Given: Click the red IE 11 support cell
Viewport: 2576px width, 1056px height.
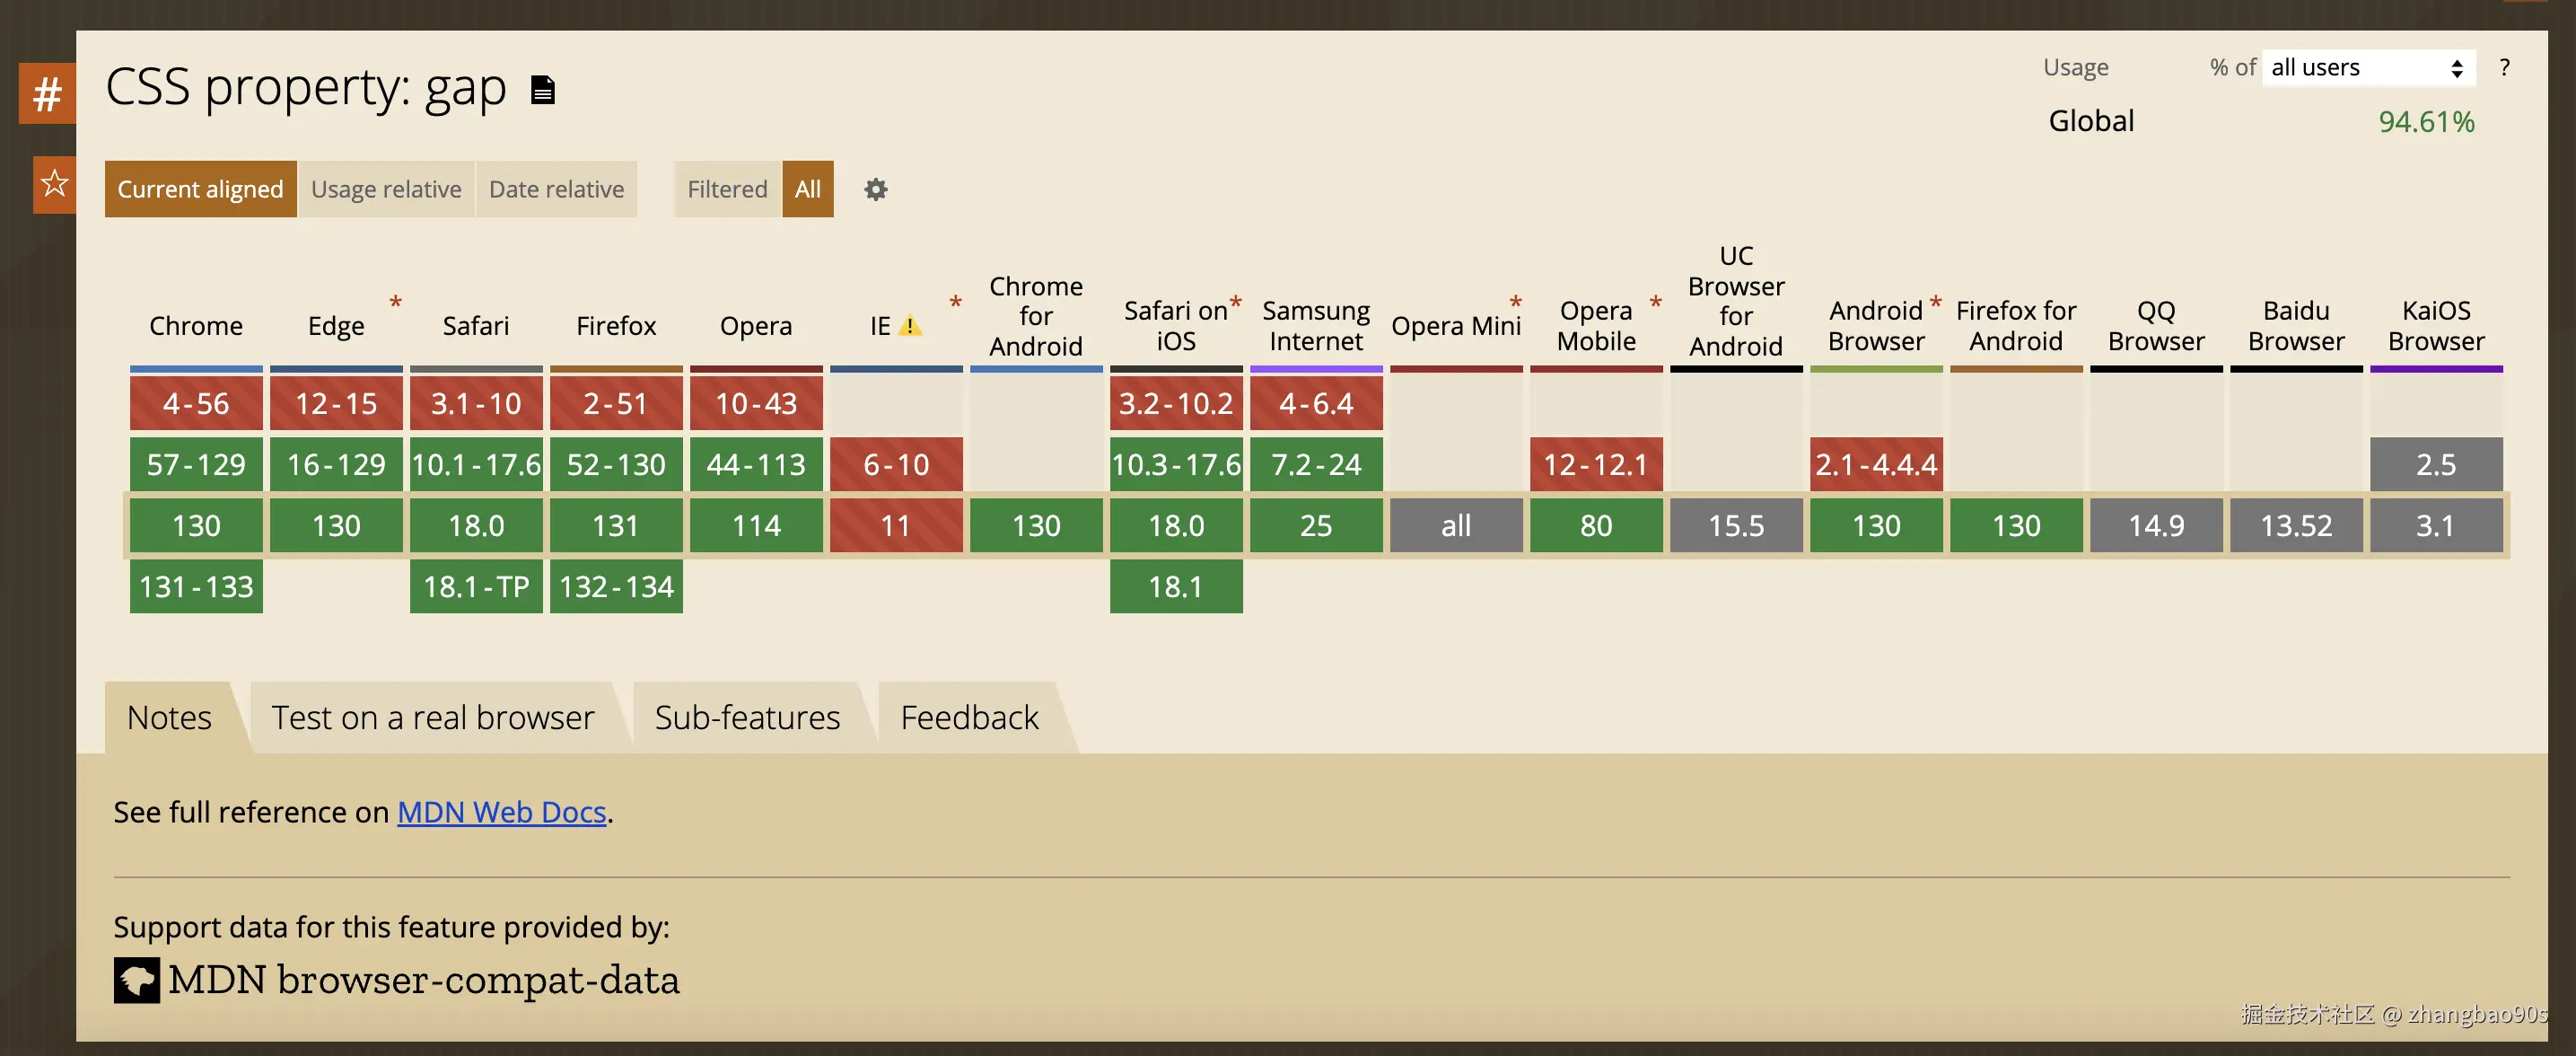Looking at the screenshot, I should 896,525.
